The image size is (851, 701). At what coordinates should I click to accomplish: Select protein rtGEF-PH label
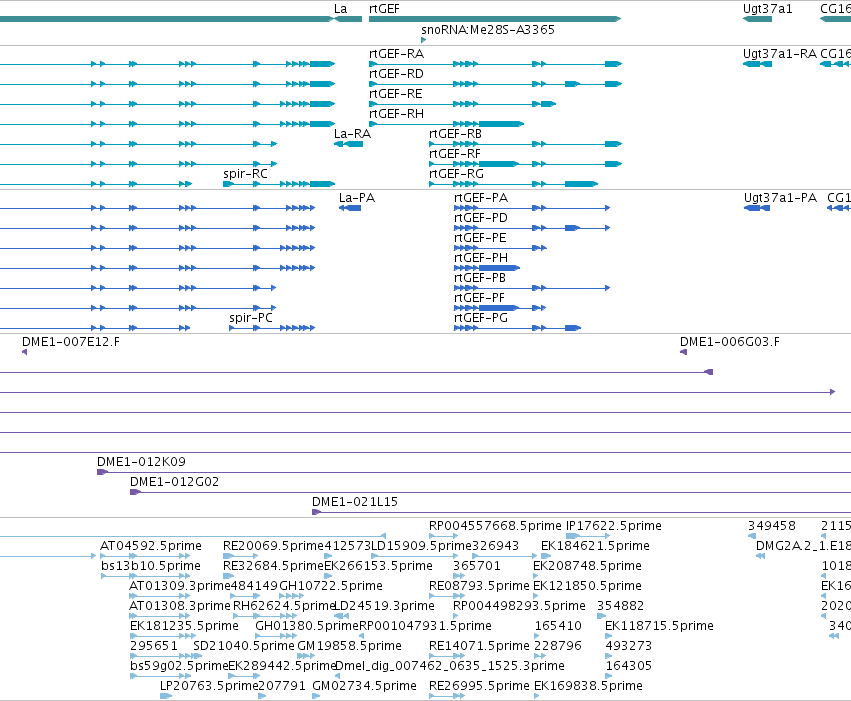tap(481, 258)
